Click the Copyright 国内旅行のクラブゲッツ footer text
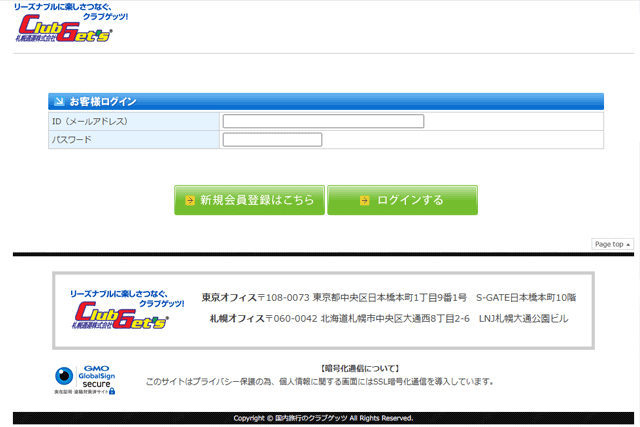The image size is (640, 427). tap(323, 418)
